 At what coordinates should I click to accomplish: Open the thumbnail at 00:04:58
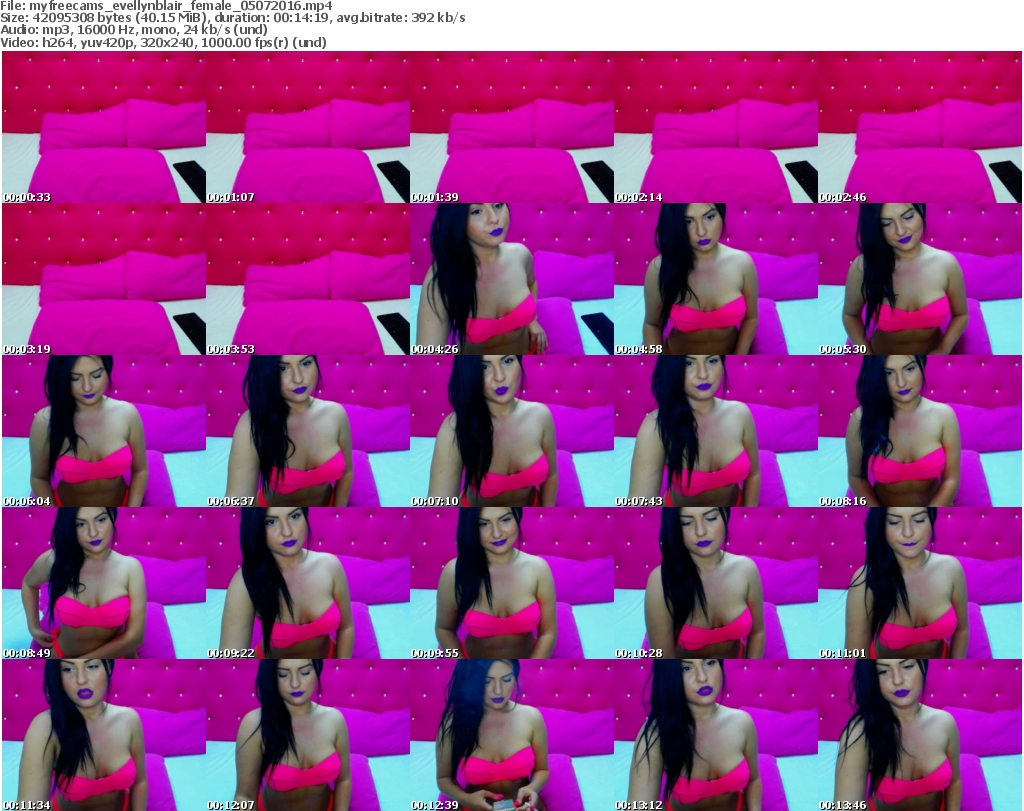tap(716, 279)
